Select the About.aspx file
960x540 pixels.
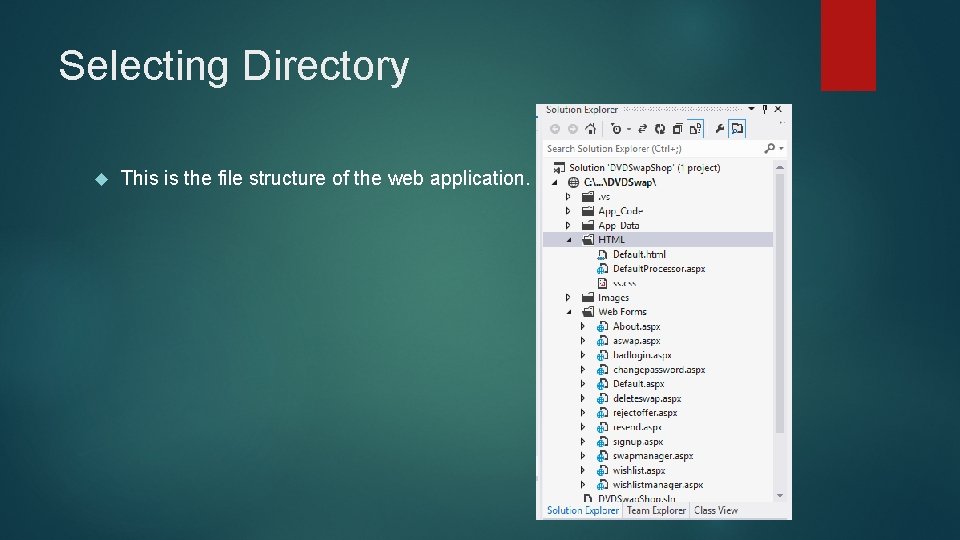pyautogui.click(x=637, y=326)
